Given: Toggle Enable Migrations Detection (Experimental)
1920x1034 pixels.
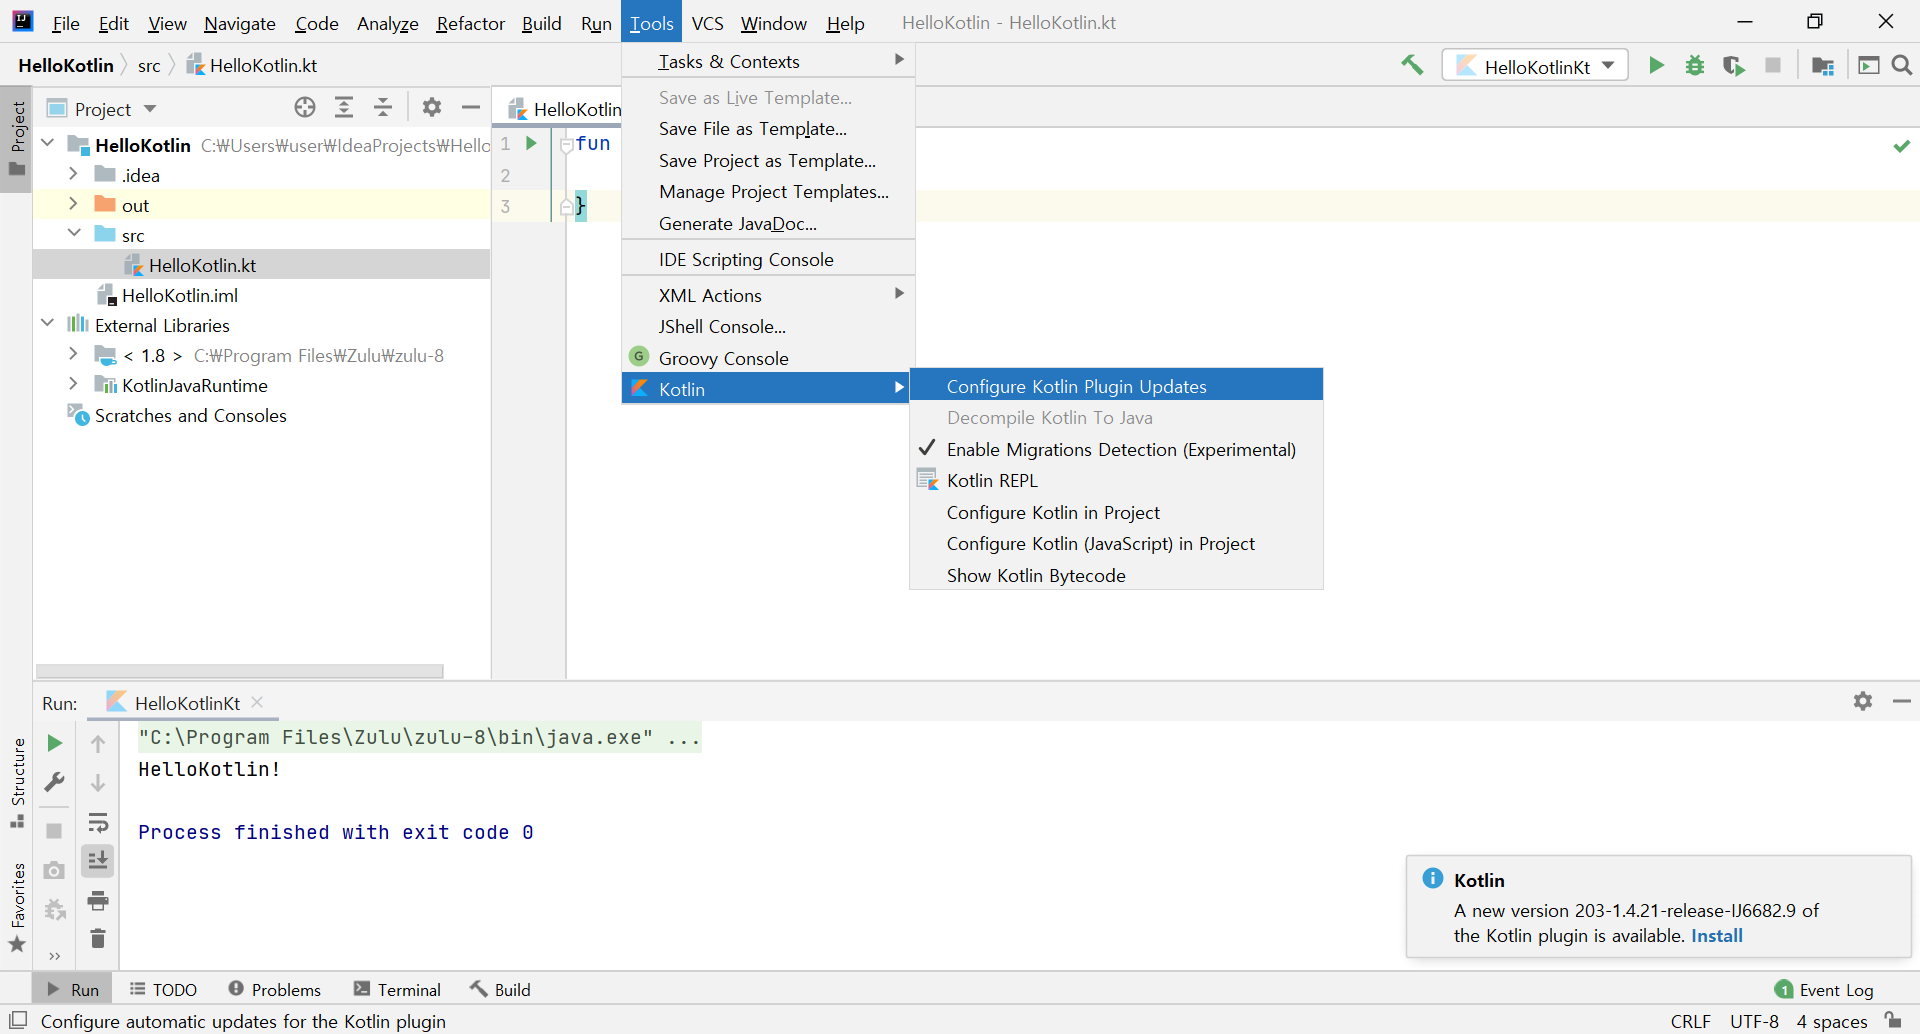Looking at the screenshot, I should point(1116,449).
